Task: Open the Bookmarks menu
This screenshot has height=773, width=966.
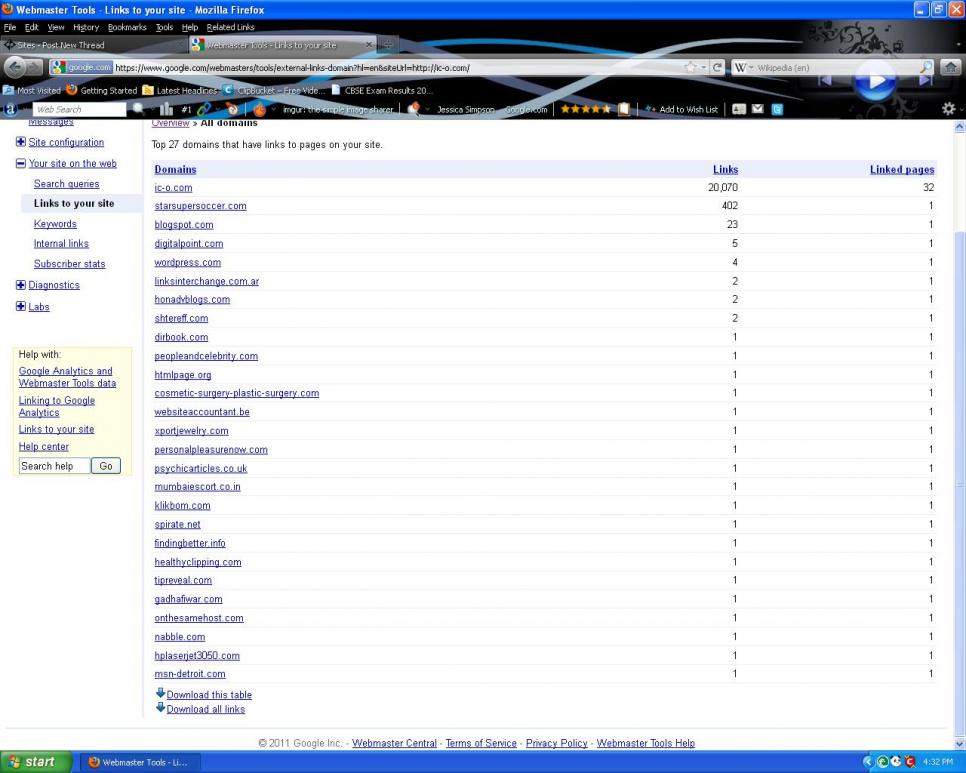Action: (127, 27)
